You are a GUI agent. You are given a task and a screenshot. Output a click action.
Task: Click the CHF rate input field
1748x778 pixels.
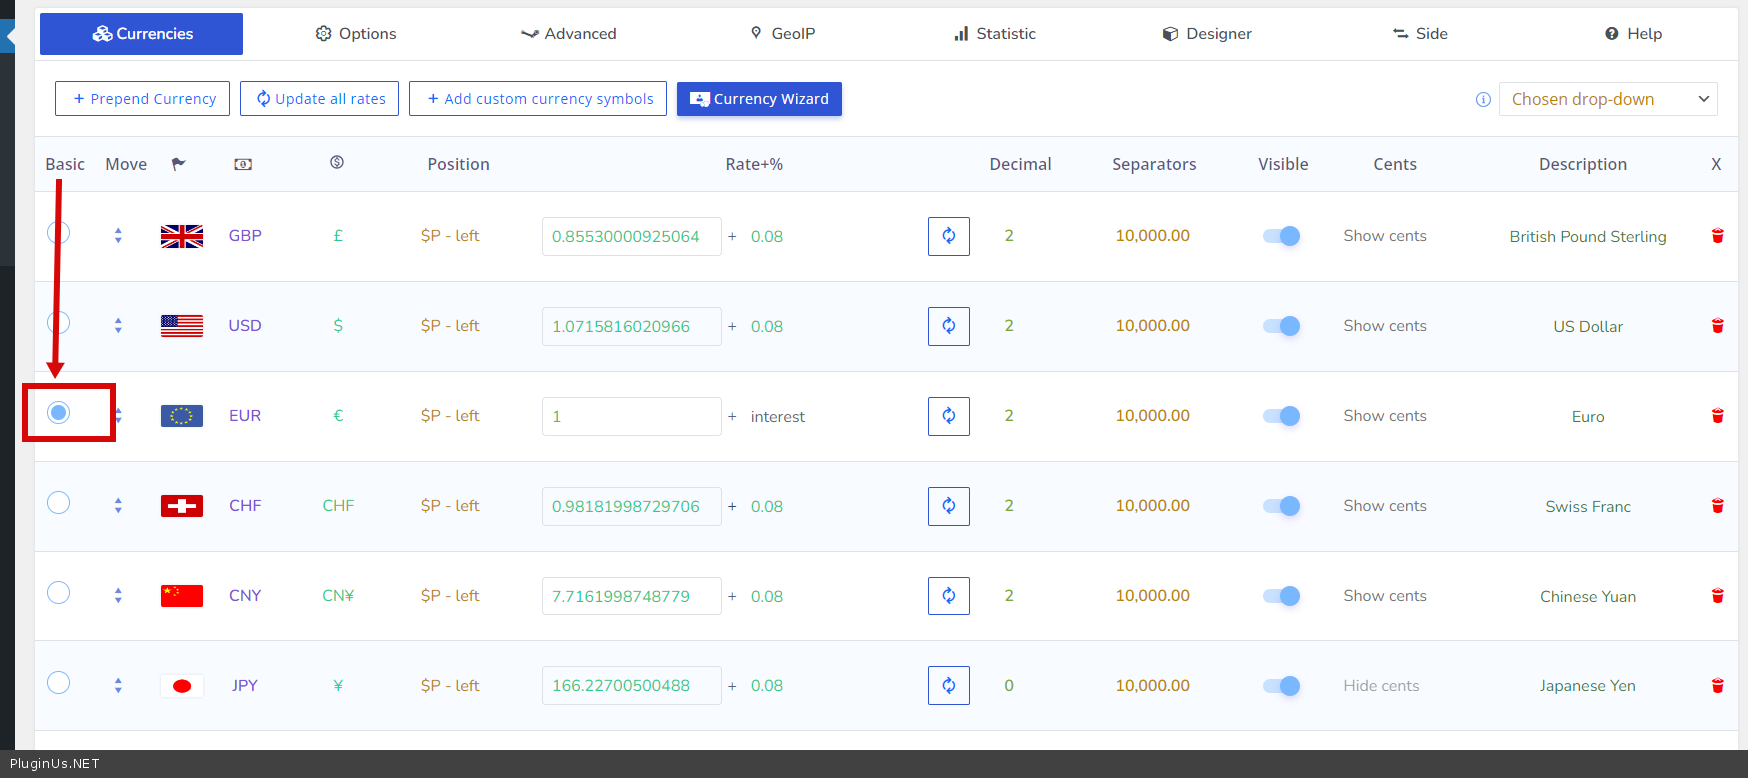pos(631,506)
